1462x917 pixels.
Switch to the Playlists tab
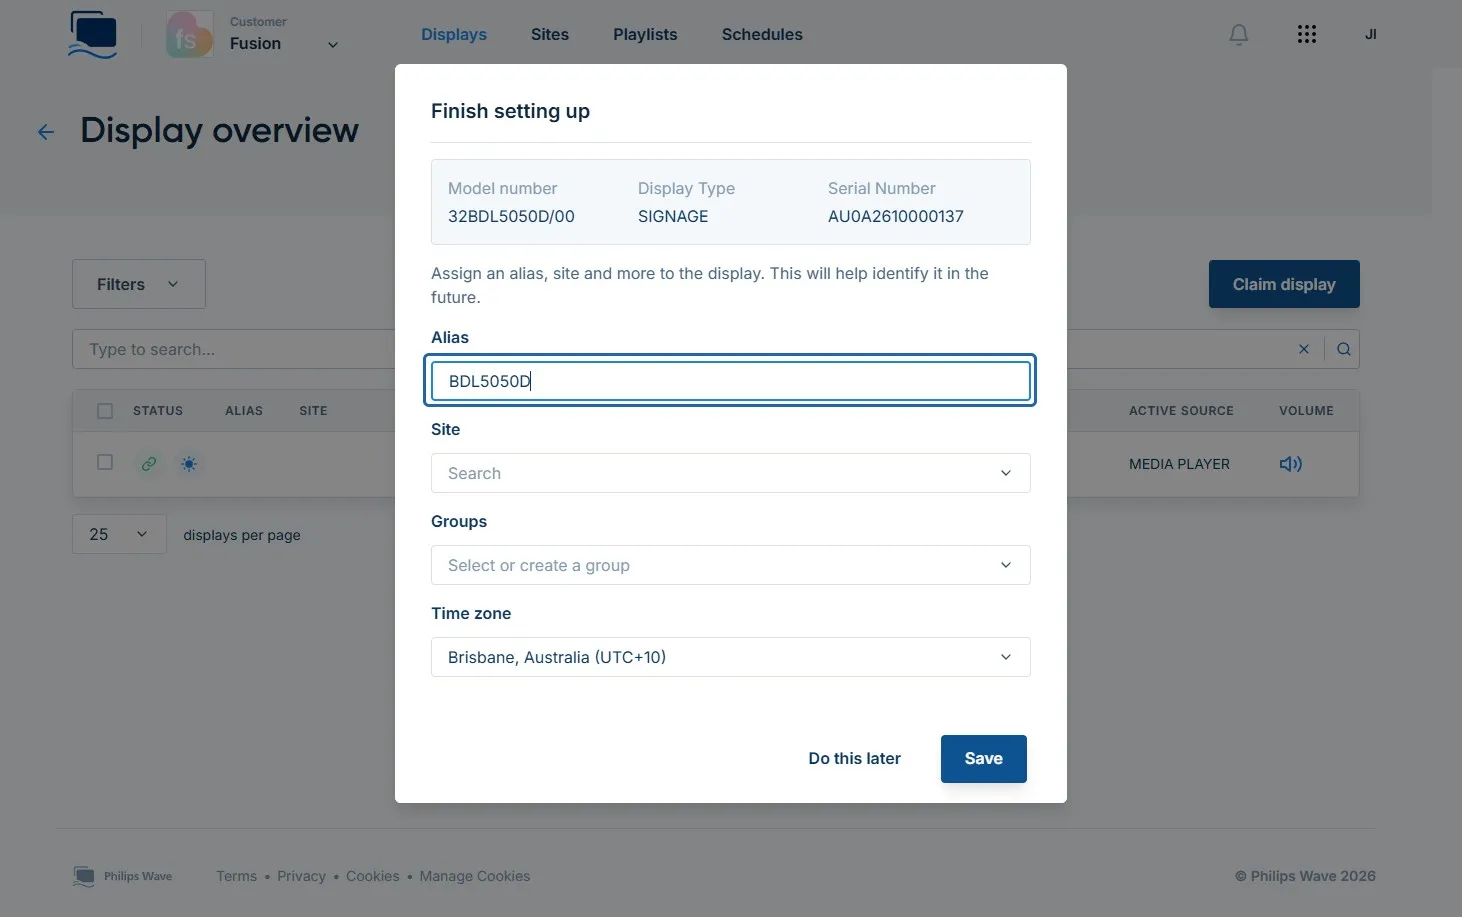(x=645, y=35)
